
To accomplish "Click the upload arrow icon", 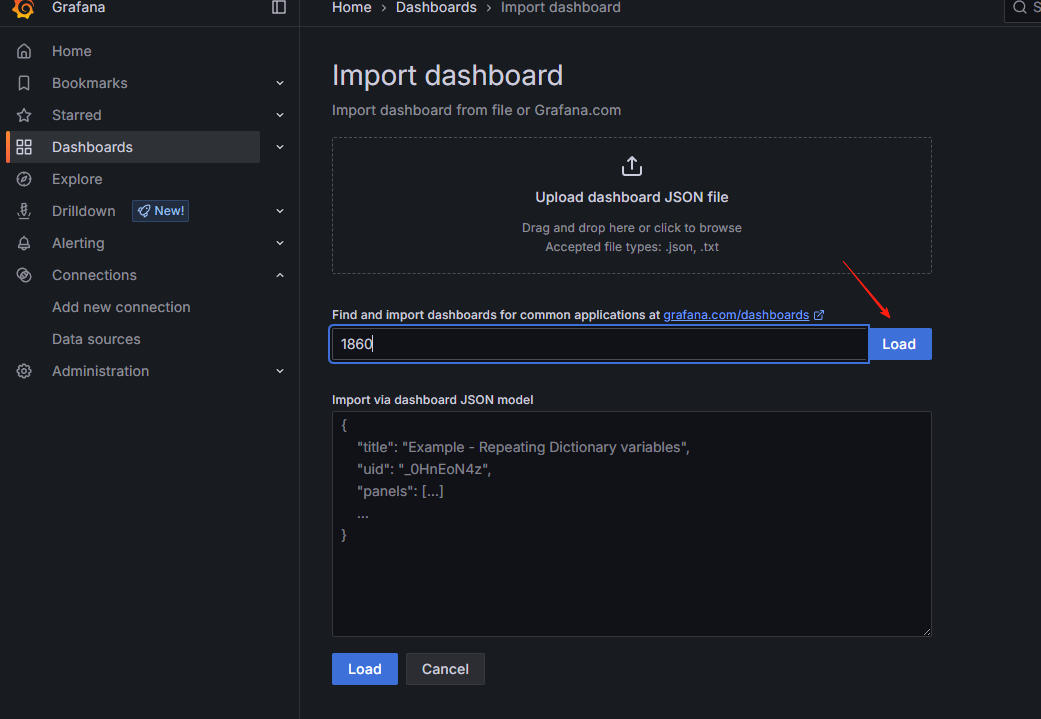I will (x=632, y=166).
